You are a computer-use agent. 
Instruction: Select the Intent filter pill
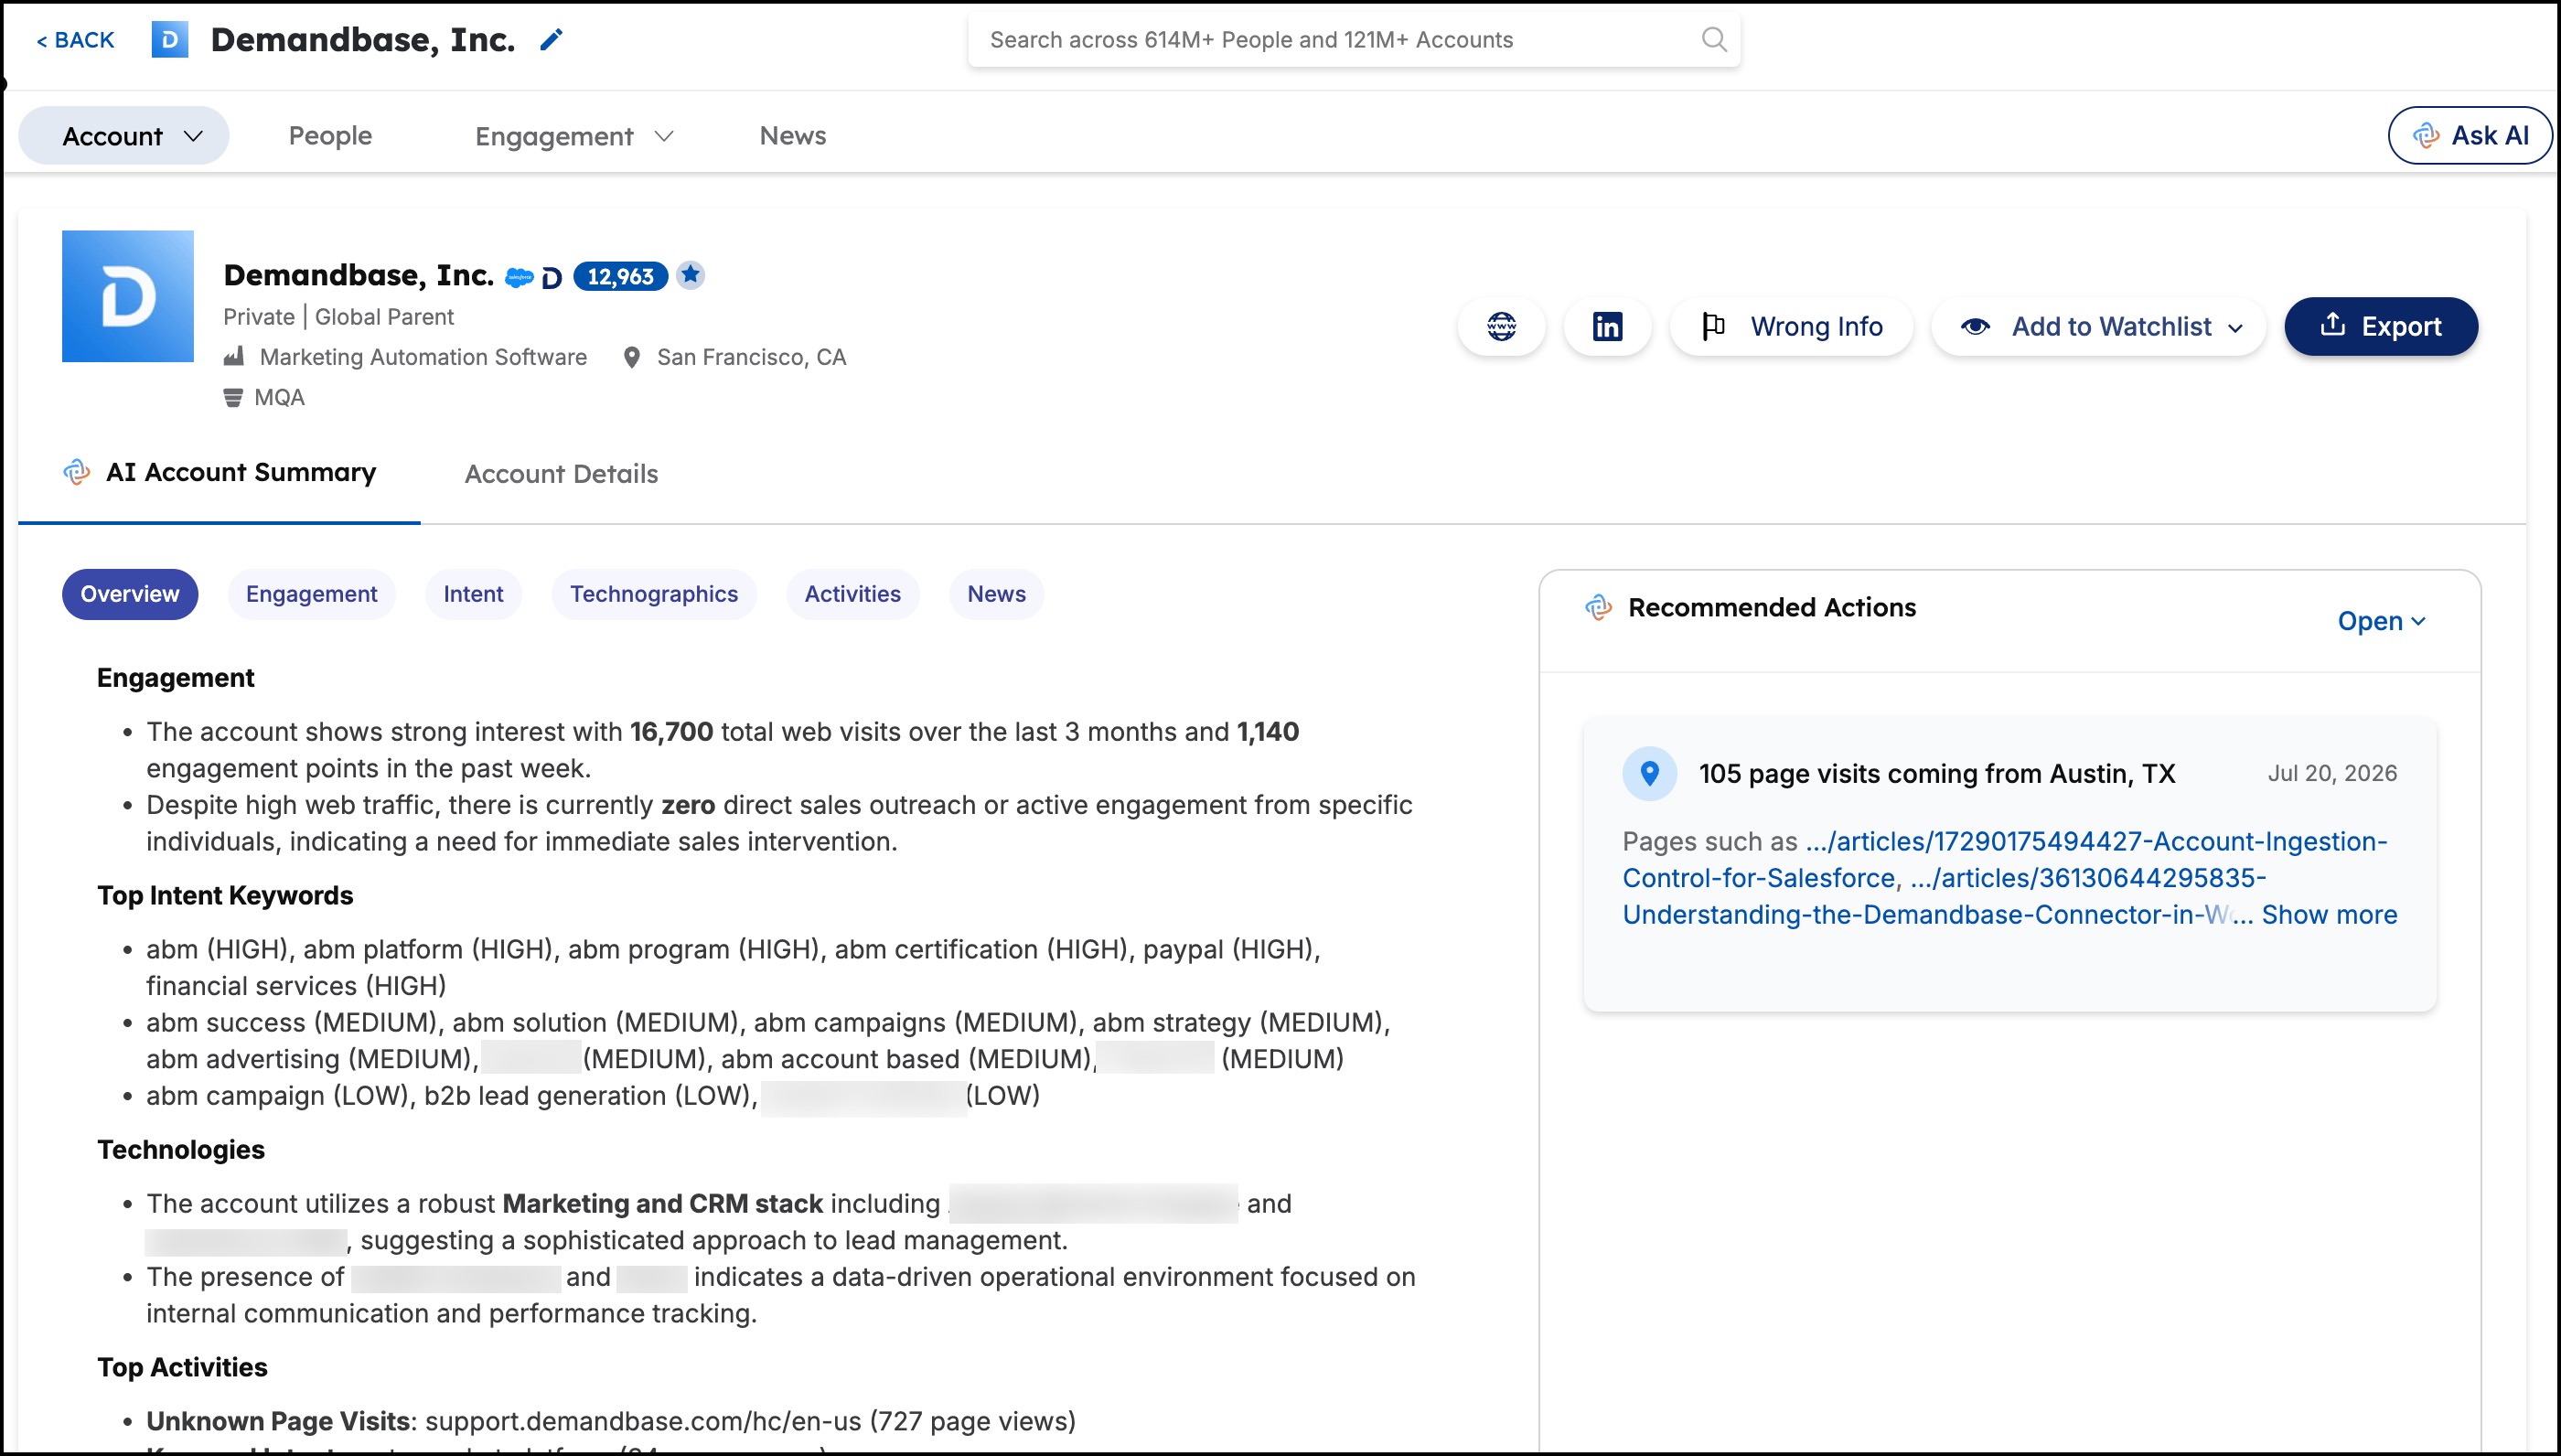(x=473, y=594)
